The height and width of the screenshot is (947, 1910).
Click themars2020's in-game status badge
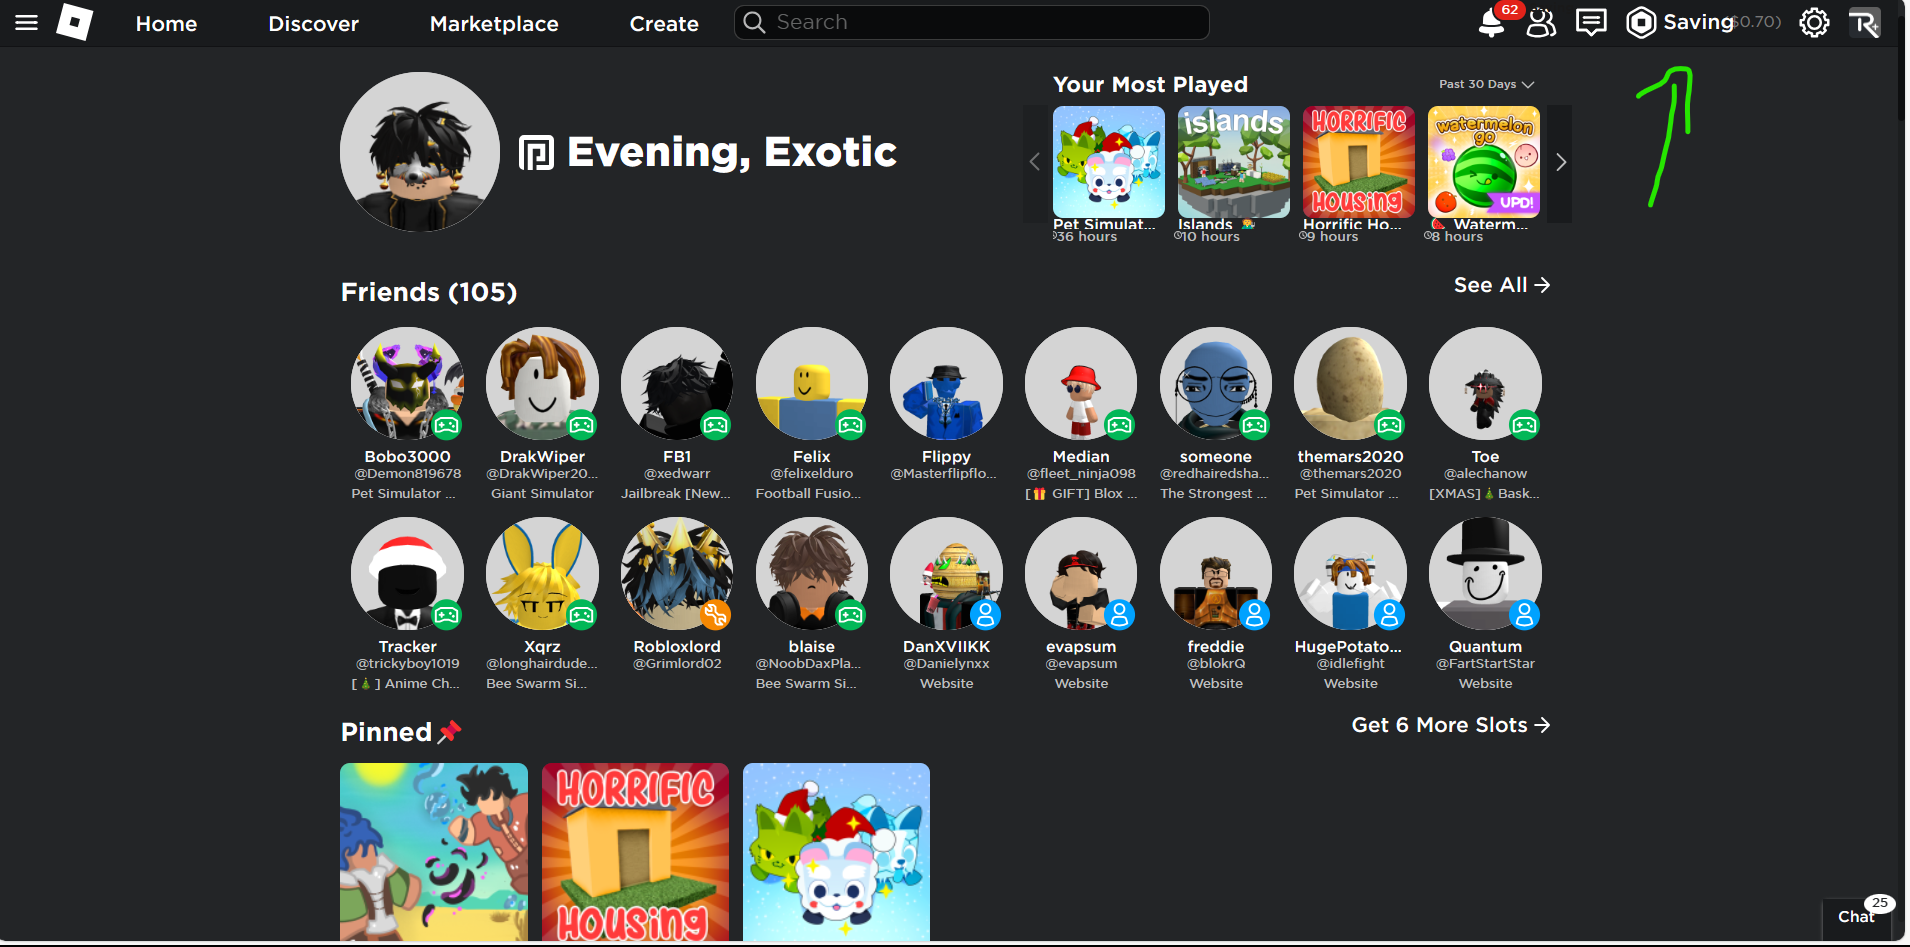coord(1390,425)
